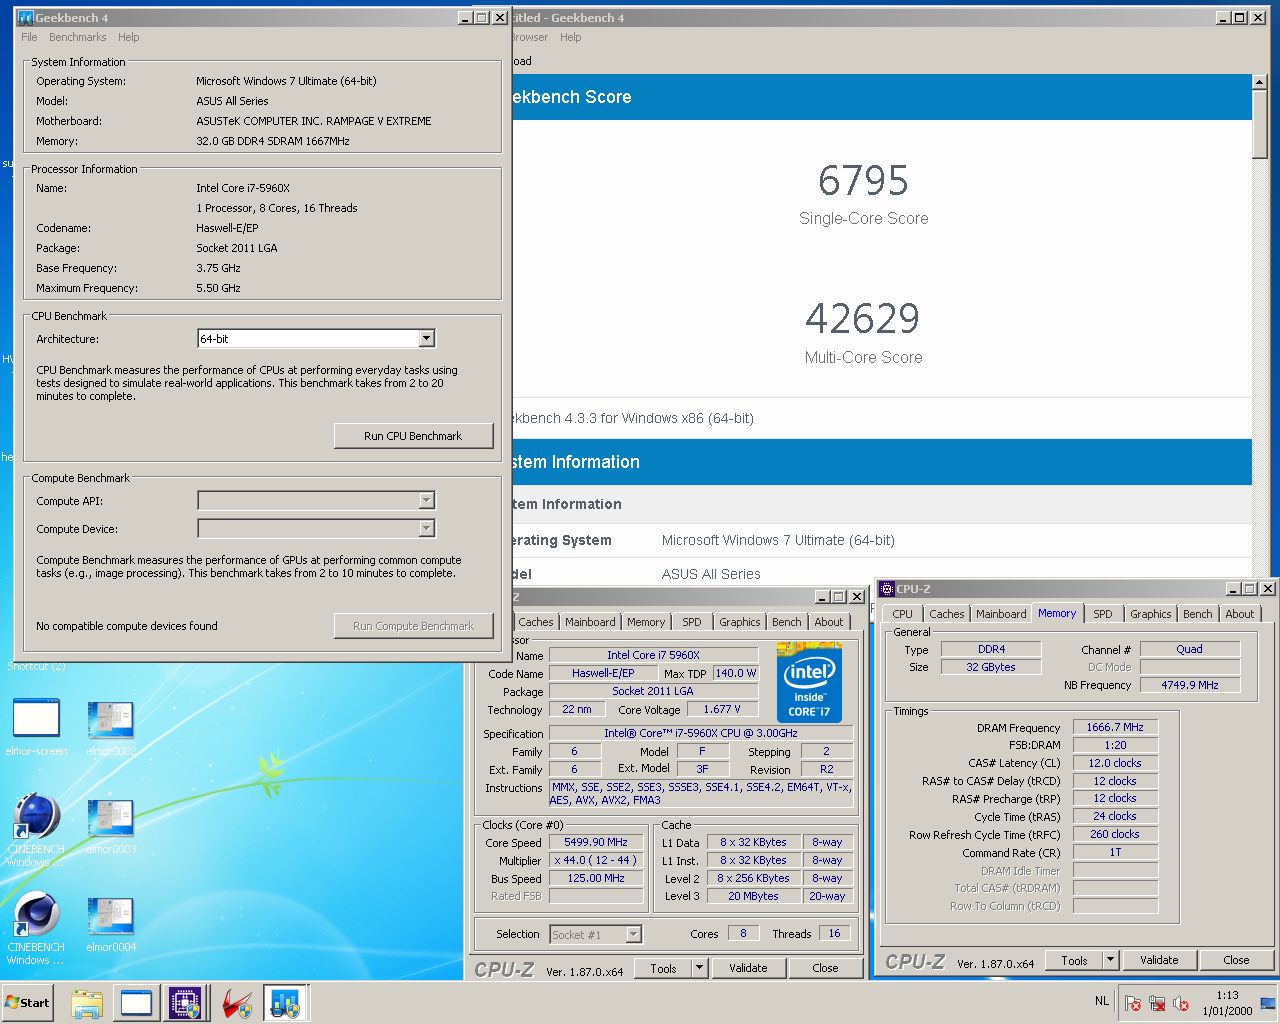Click scrollbar up arrow in results window
Viewport: 1280px width, 1024px height.
pyautogui.click(x=1260, y=83)
